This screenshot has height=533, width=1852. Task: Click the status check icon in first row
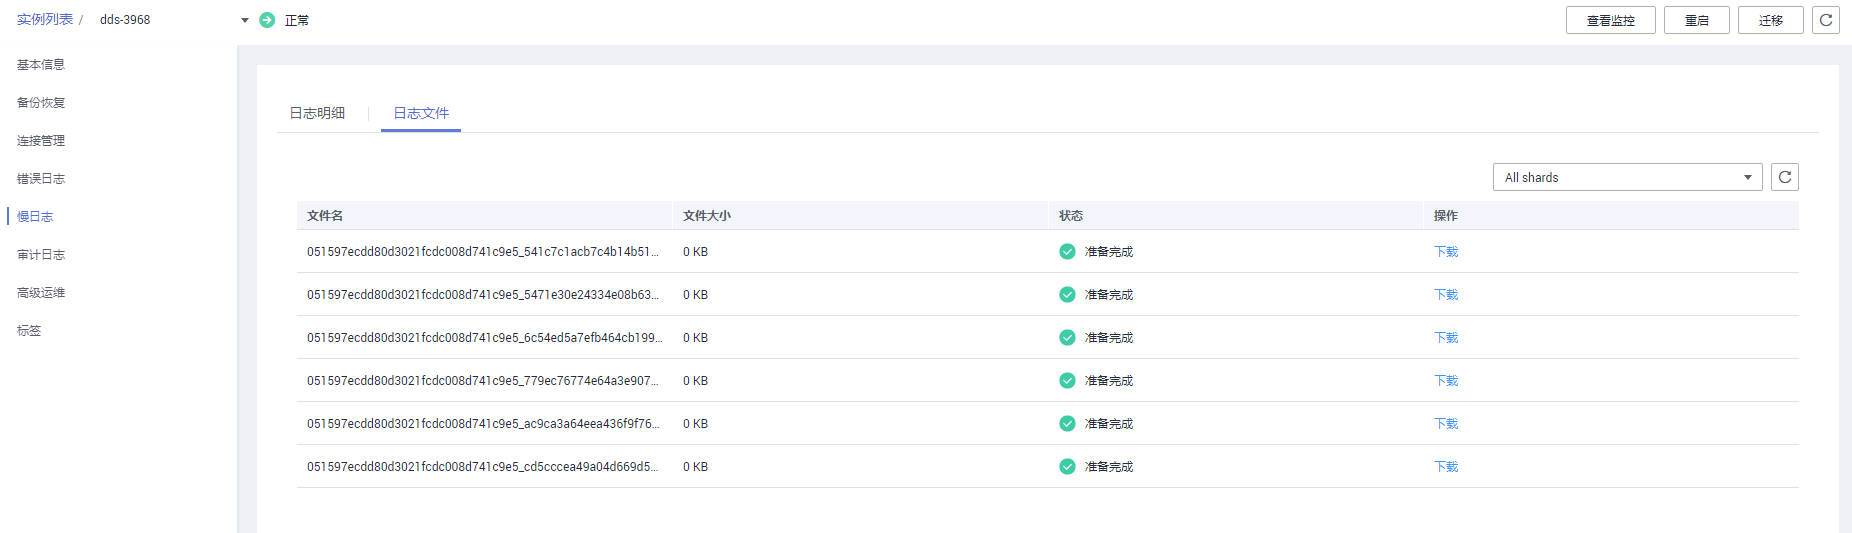(1067, 252)
